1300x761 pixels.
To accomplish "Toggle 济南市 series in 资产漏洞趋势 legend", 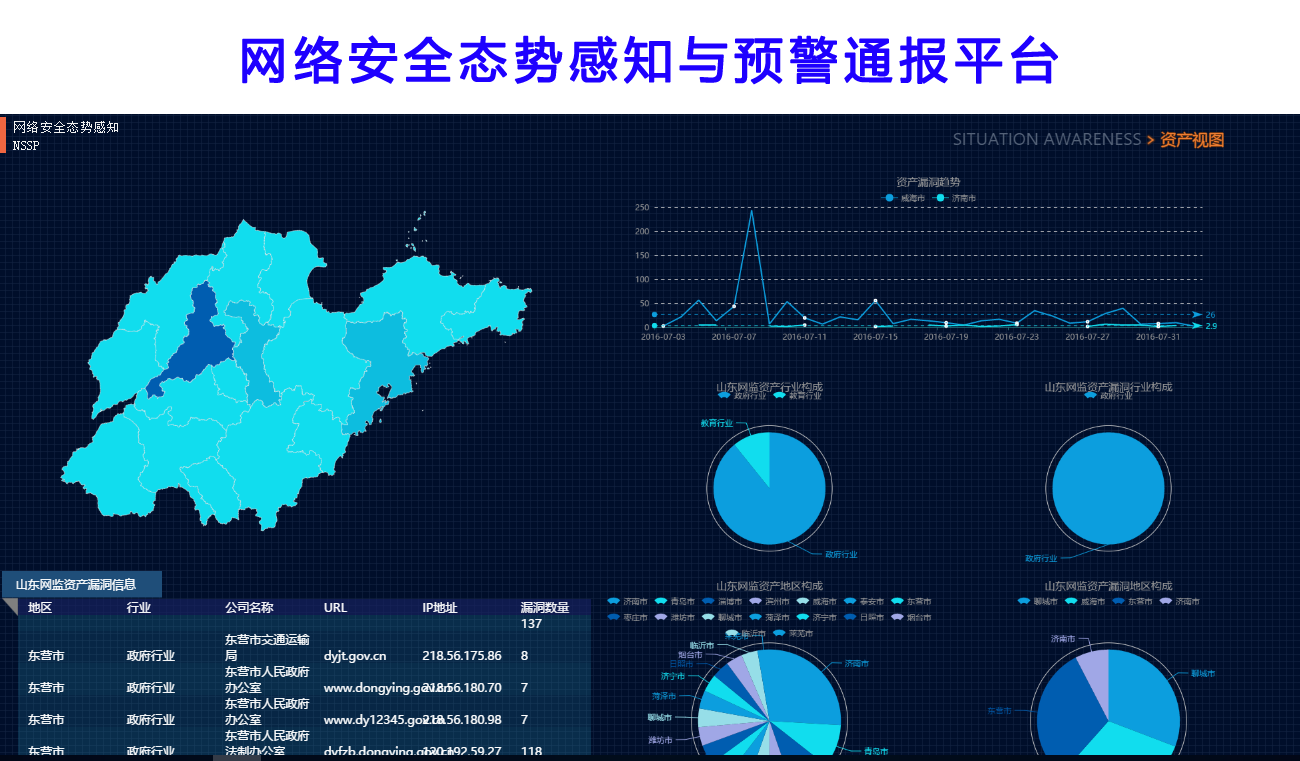I will pos(955,198).
